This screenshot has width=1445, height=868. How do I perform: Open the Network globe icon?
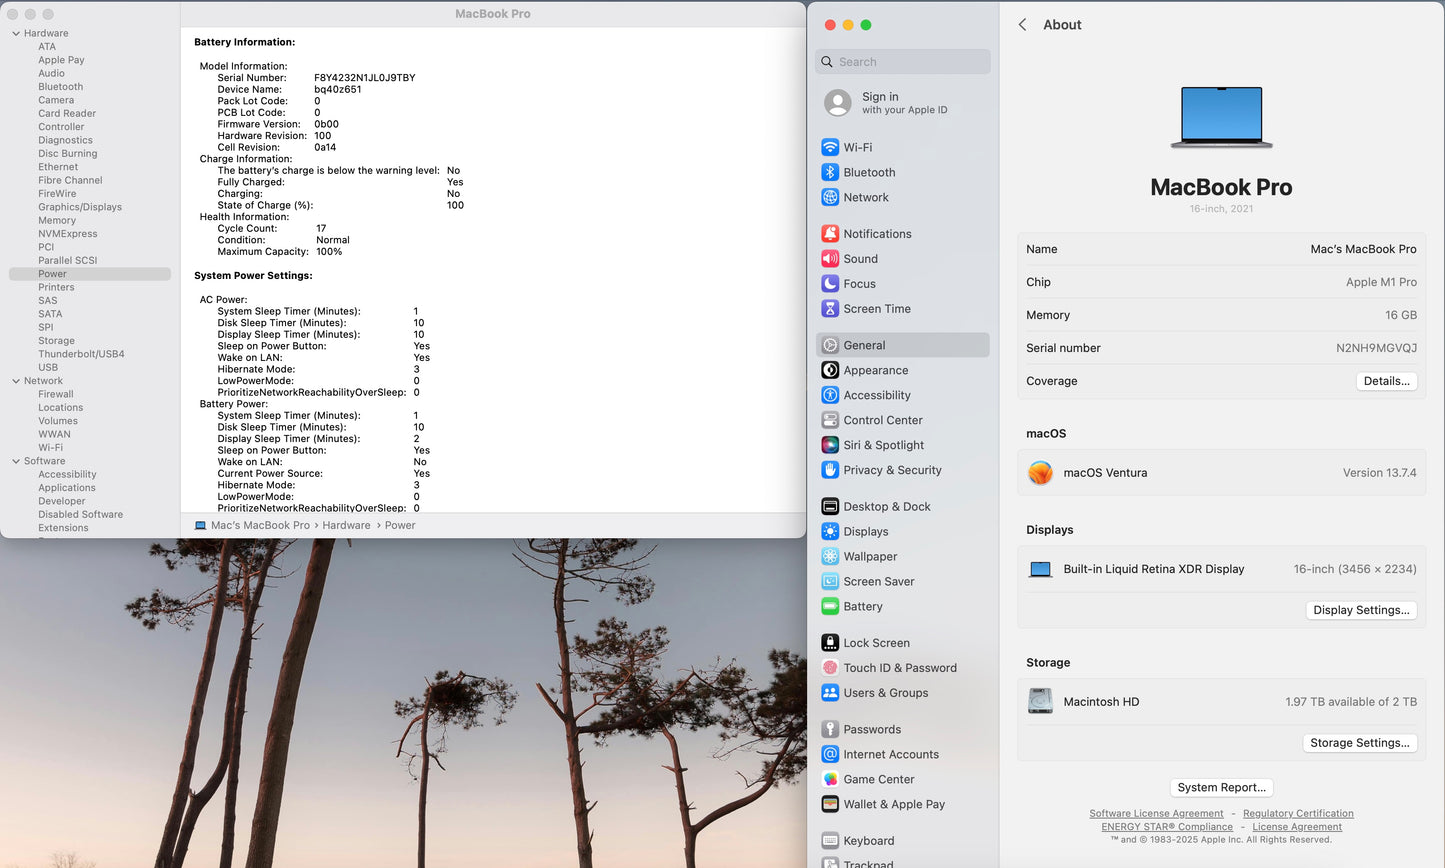[x=830, y=197]
